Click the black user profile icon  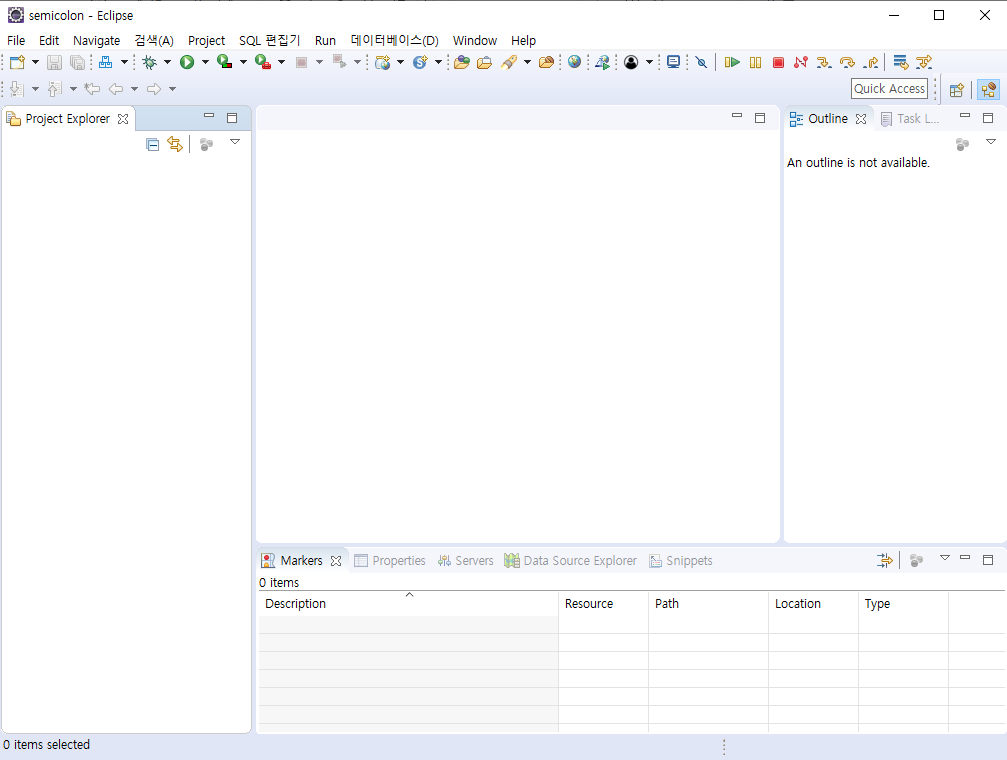point(631,62)
